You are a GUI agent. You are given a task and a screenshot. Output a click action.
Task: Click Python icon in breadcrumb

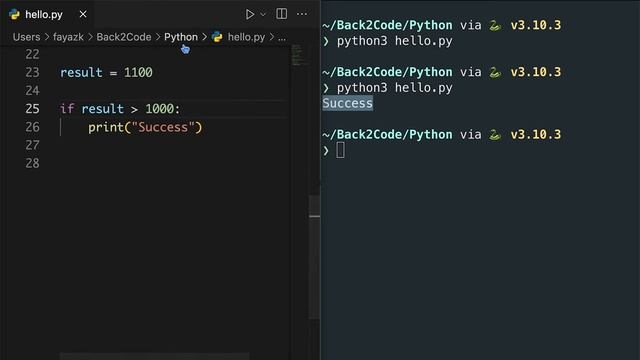pos(217,37)
